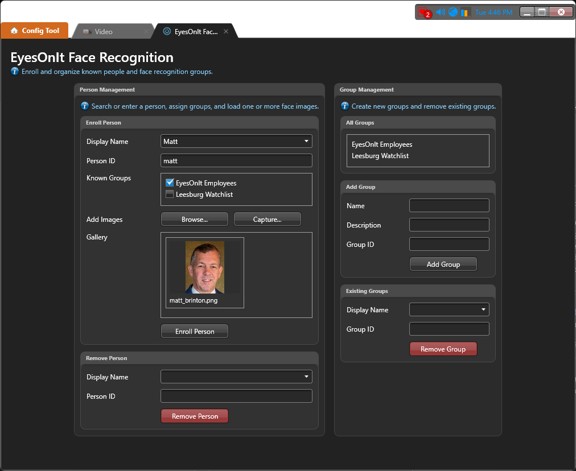This screenshot has height=471, width=576.
Task: Click the red Remove Group button
Action: point(443,349)
